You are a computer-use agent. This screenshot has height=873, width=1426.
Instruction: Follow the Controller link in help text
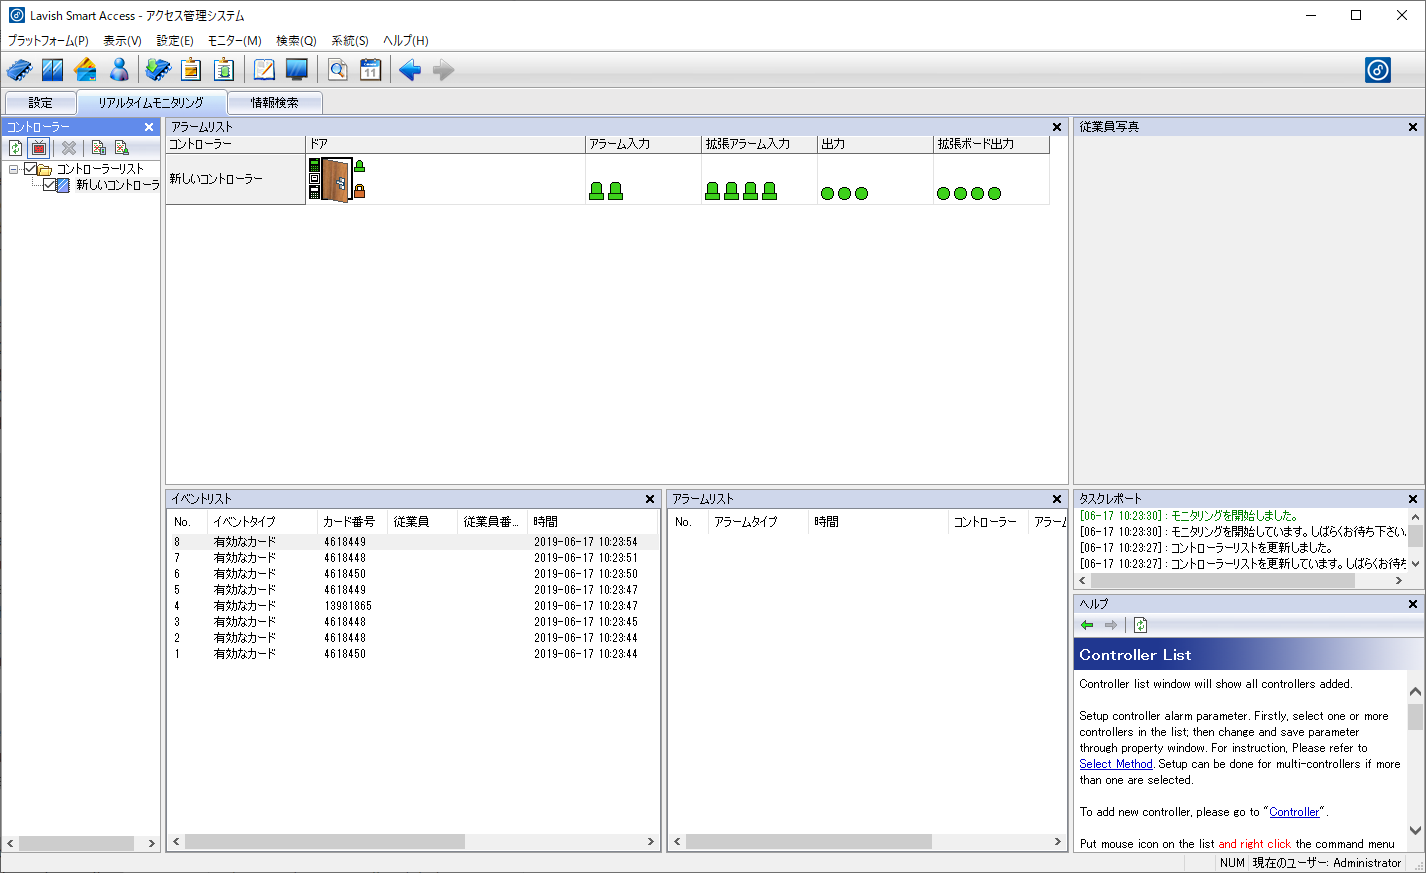pos(1294,812)
